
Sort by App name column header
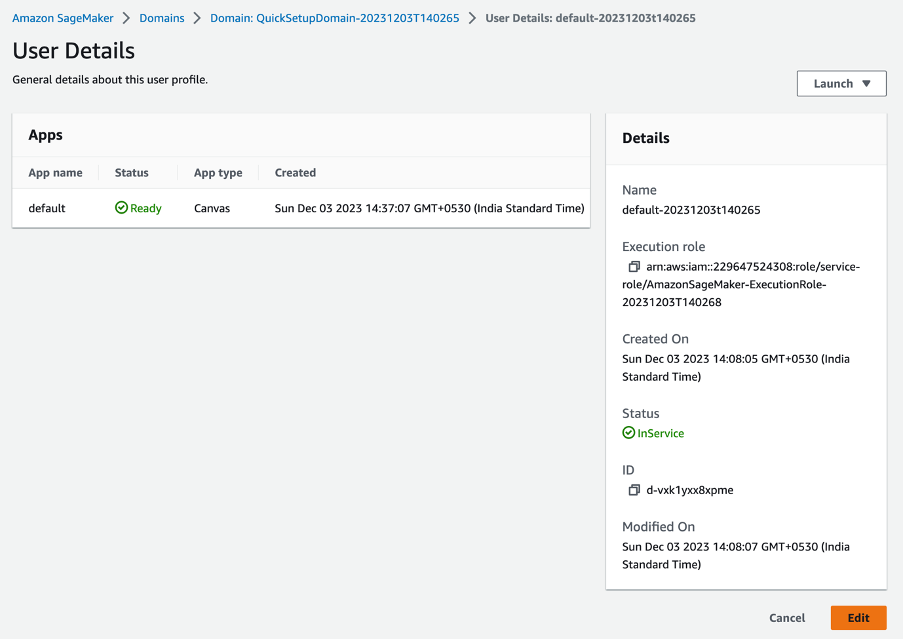55,172
